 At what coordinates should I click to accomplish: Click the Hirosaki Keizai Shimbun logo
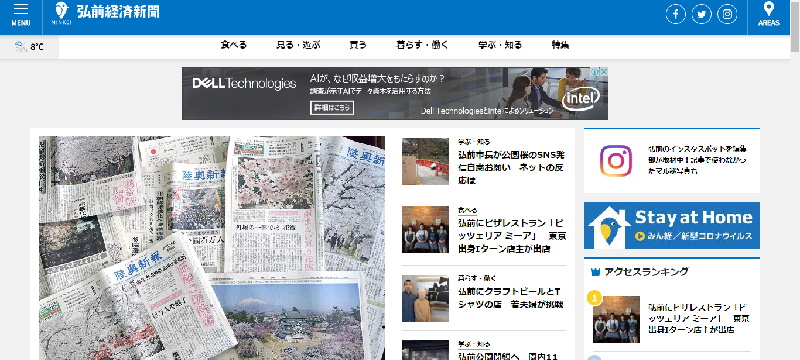[107, 13]
